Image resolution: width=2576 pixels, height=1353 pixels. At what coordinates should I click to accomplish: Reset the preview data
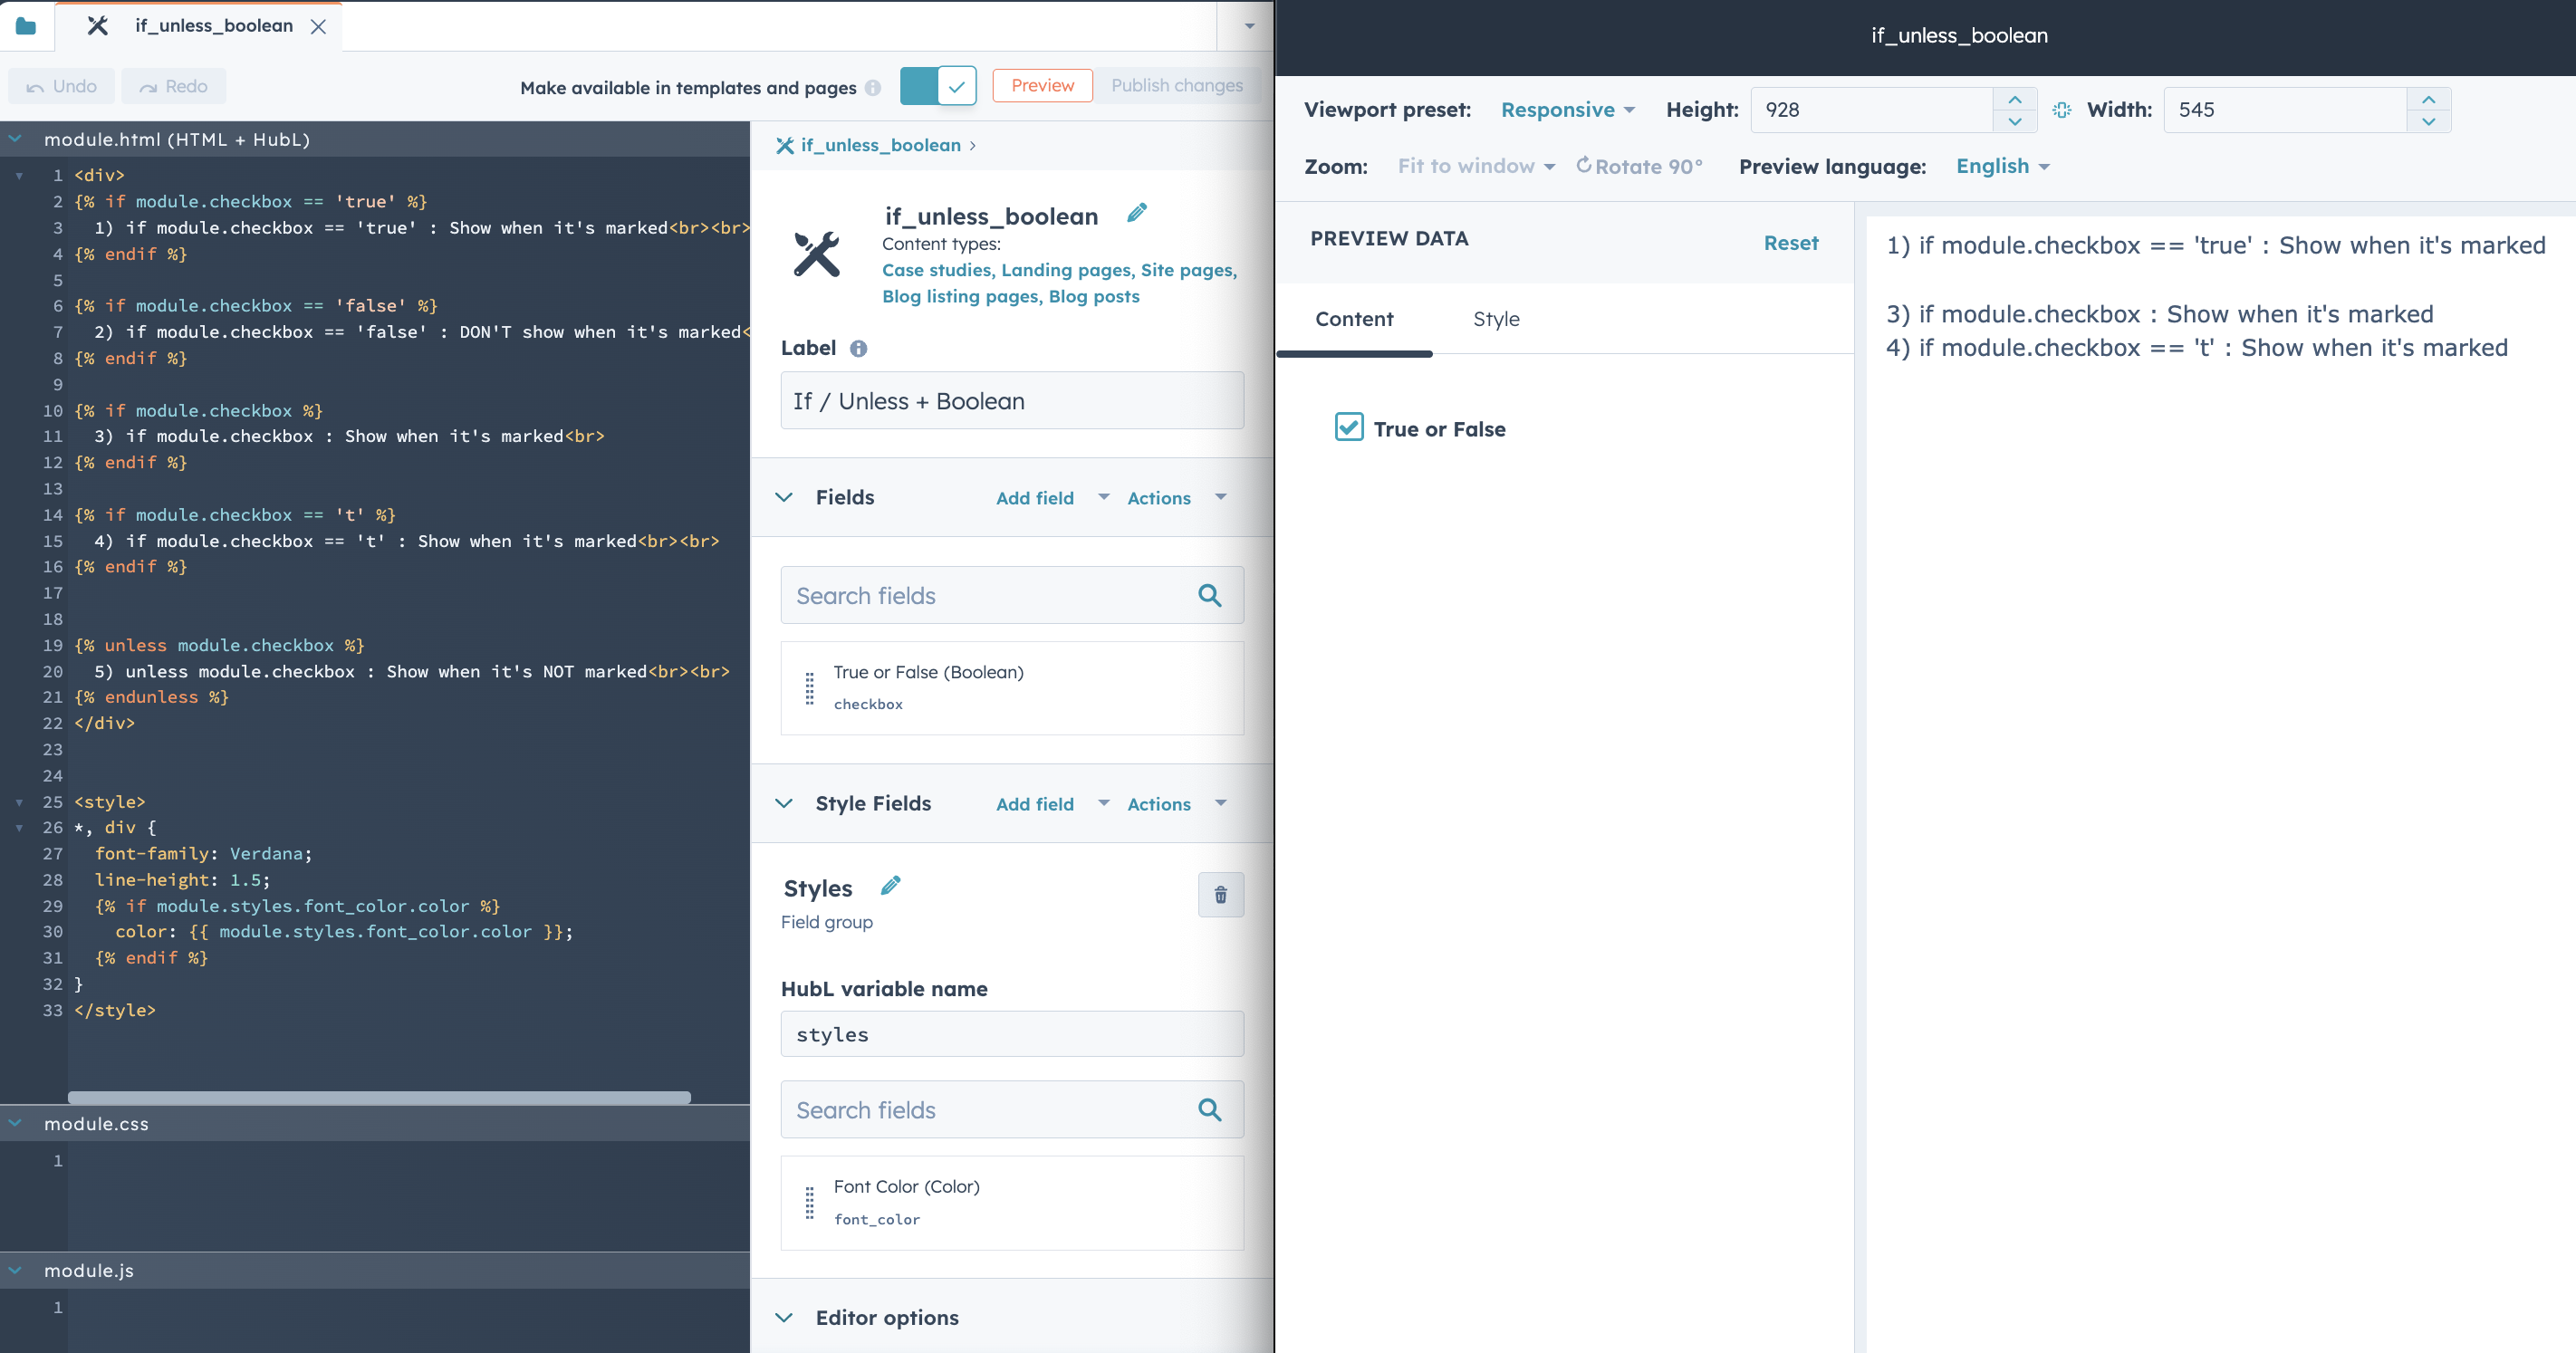[1790, 243]
